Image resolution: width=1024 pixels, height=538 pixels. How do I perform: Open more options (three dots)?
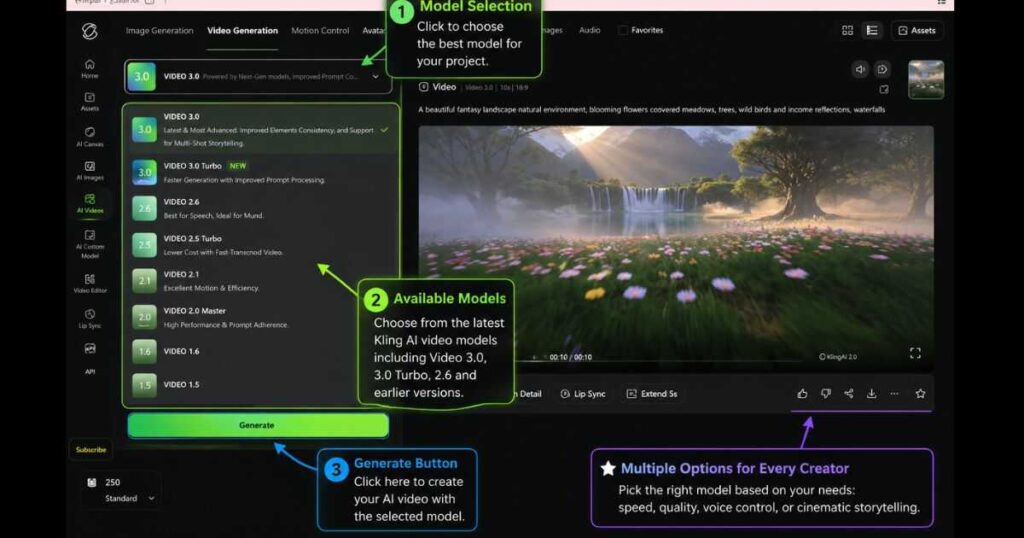pos(894,394)
